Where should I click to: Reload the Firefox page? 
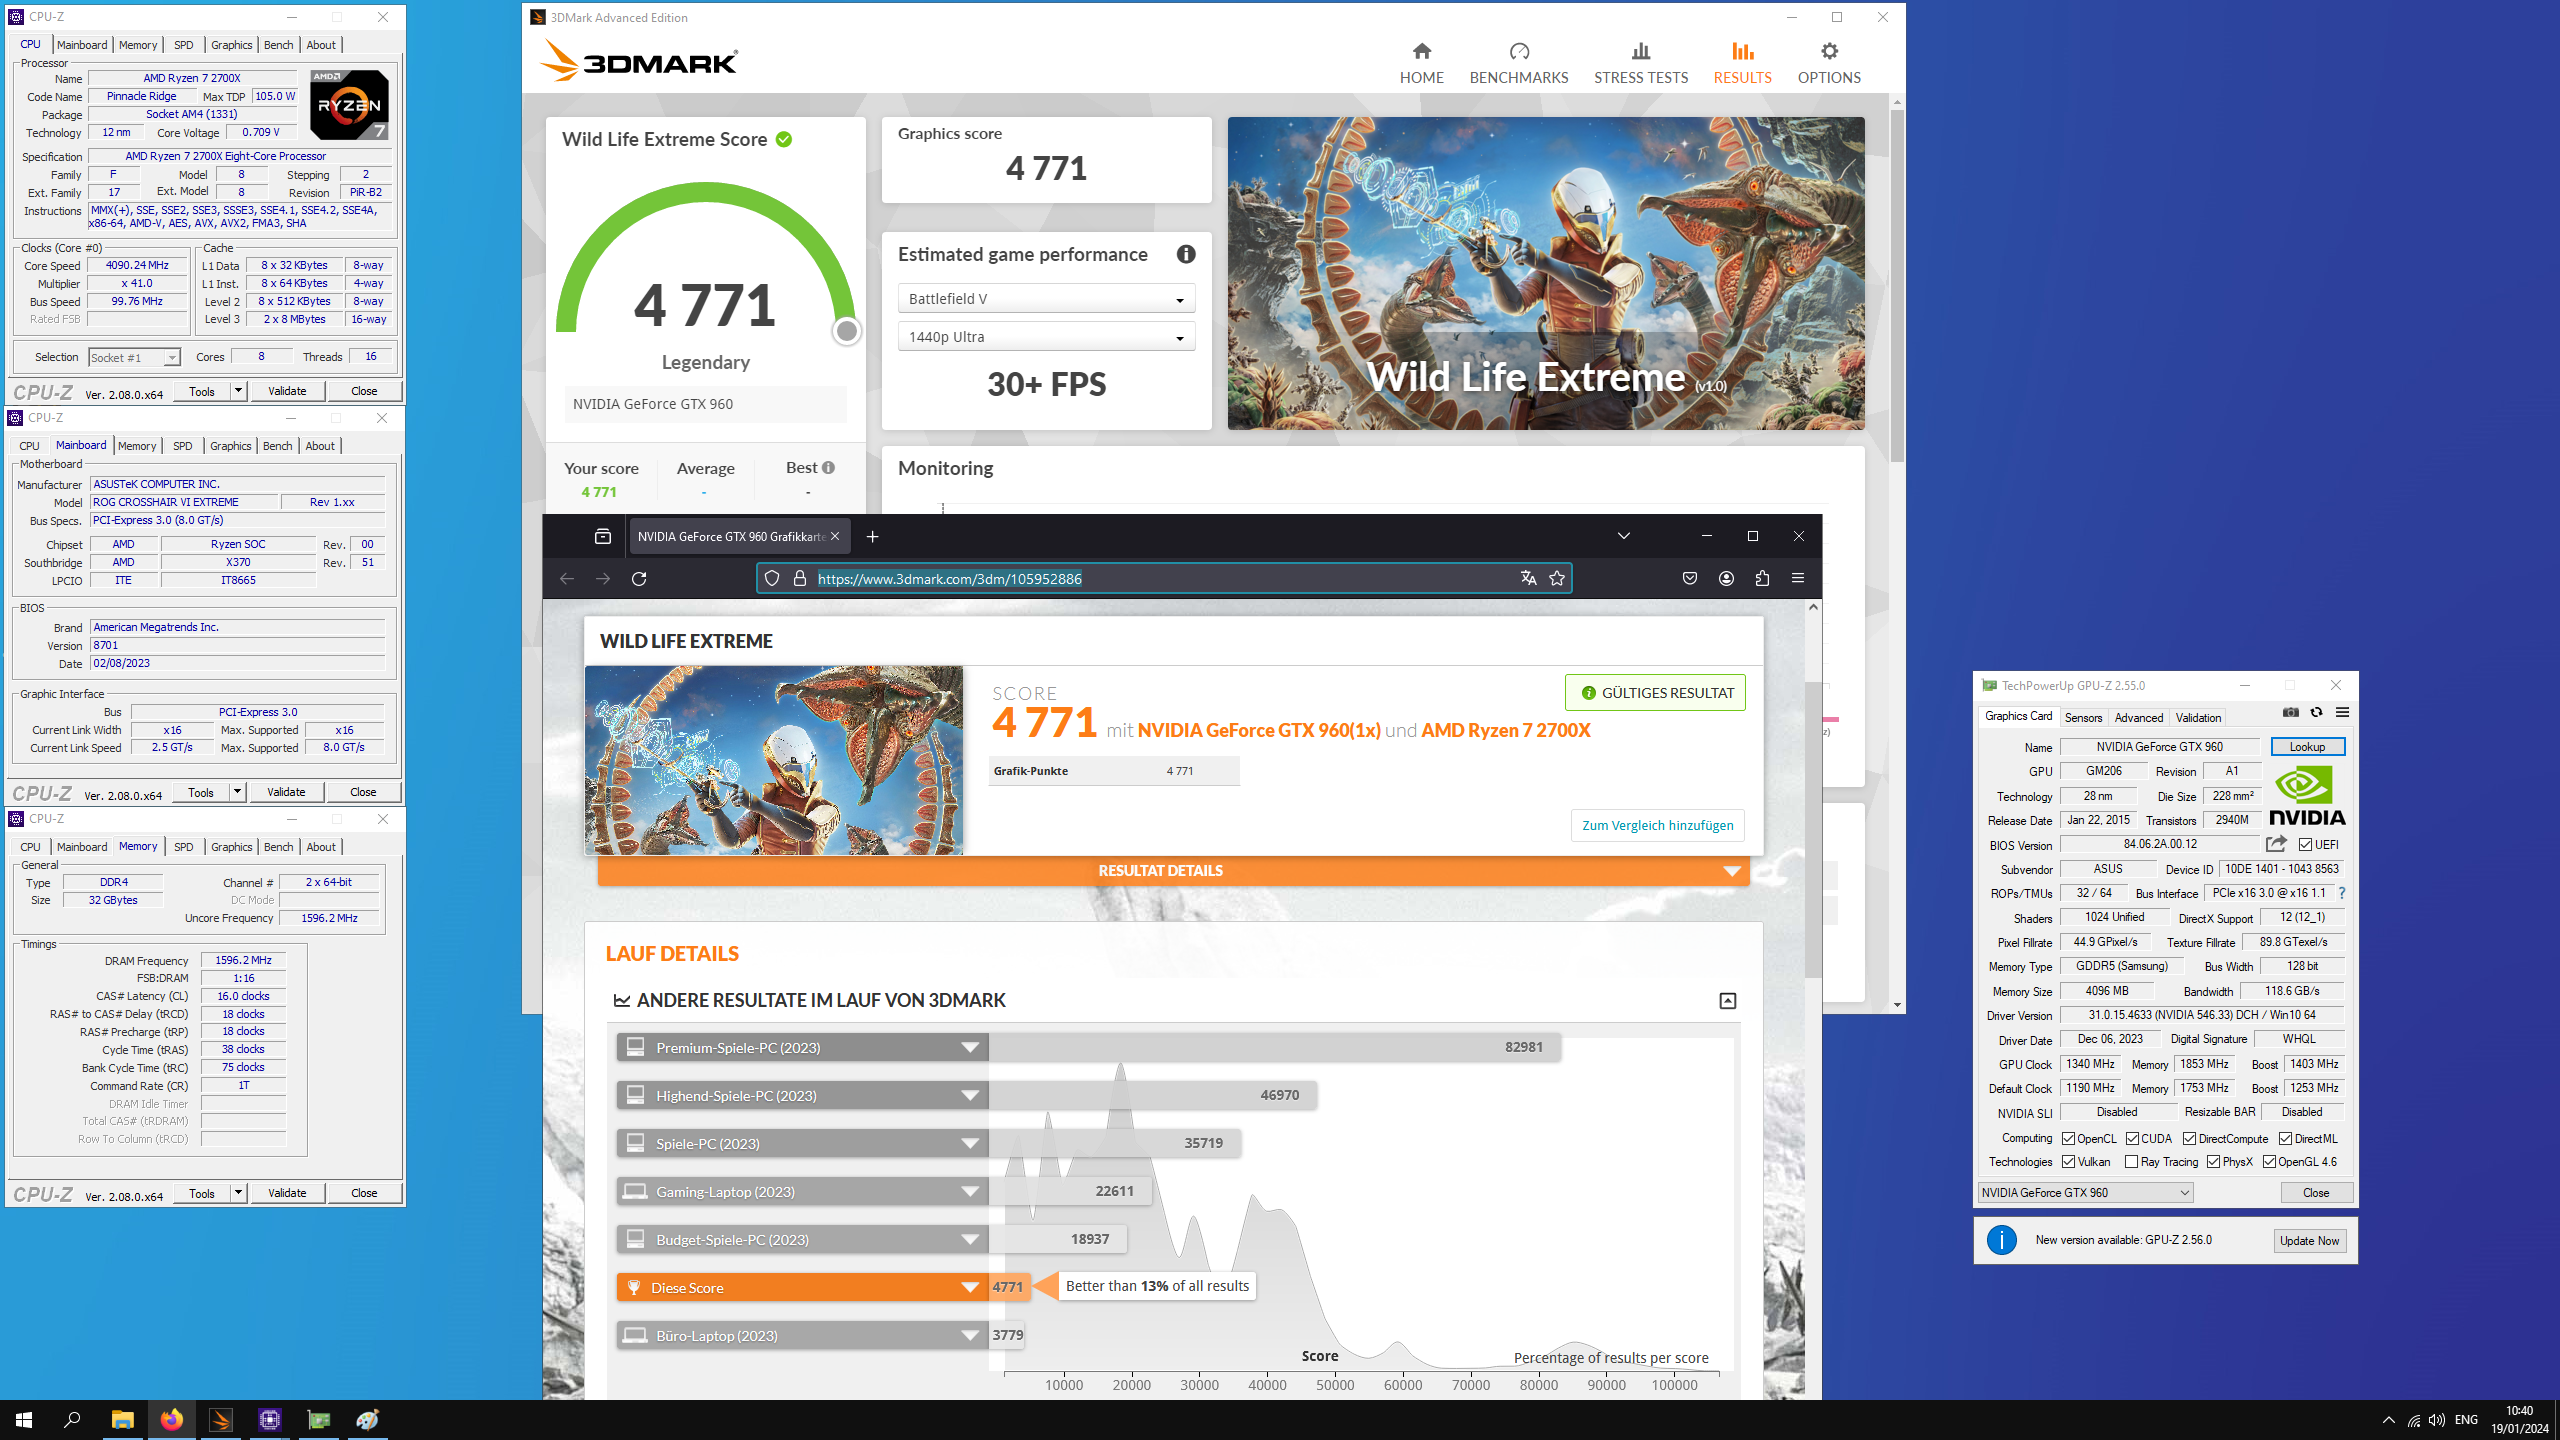(639, 578)
